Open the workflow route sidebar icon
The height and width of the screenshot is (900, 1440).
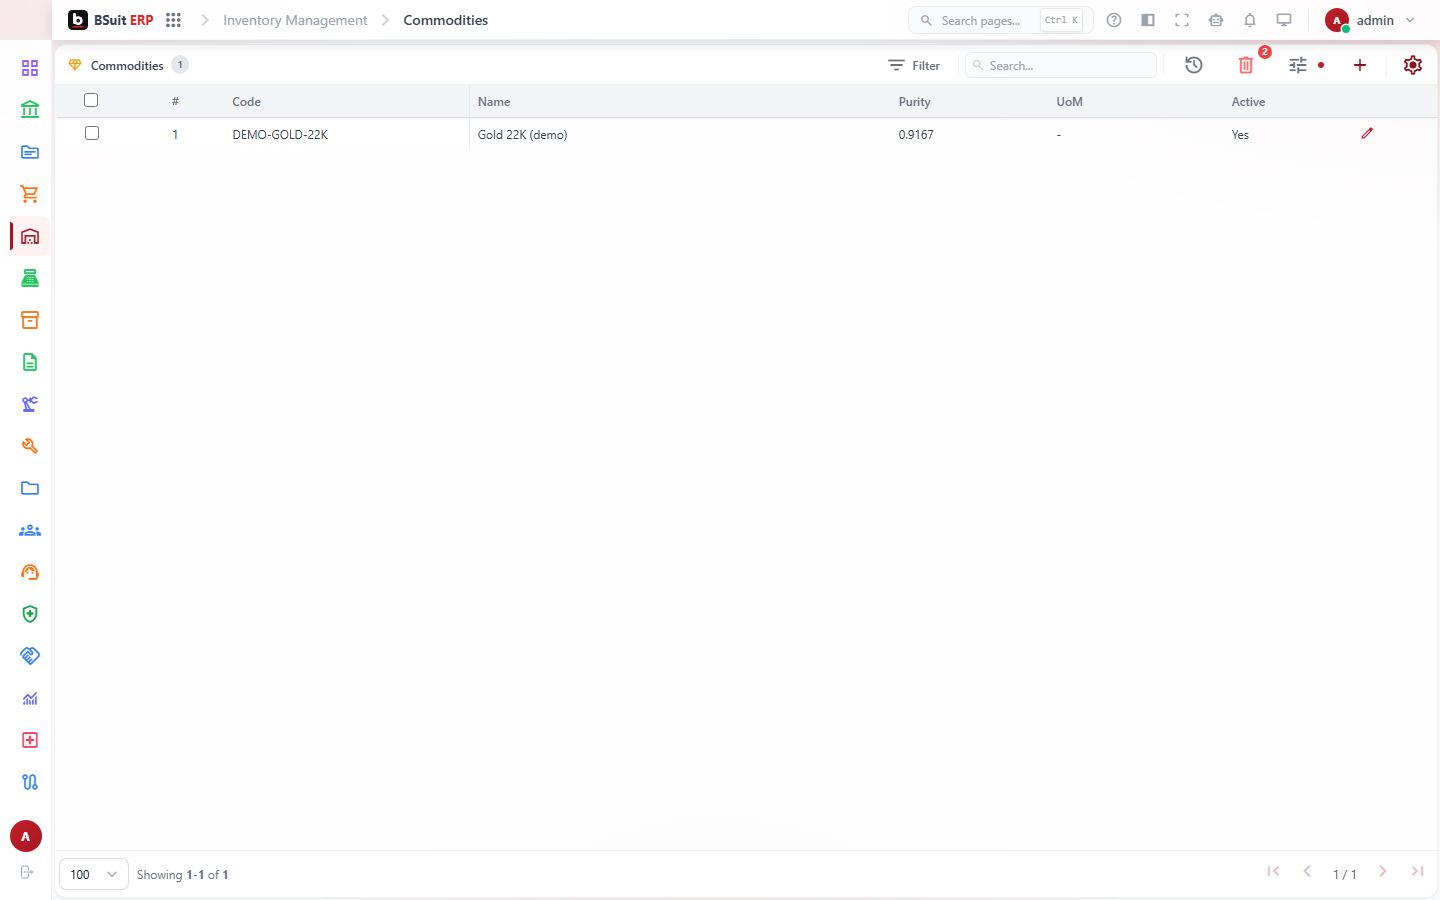pos(30,782)
